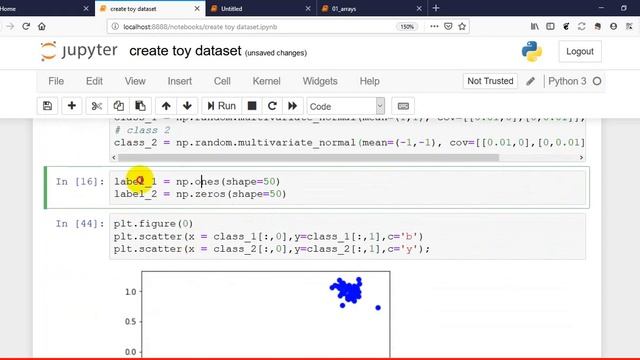Click the plt.figure(0) code line

click(153, 224)
